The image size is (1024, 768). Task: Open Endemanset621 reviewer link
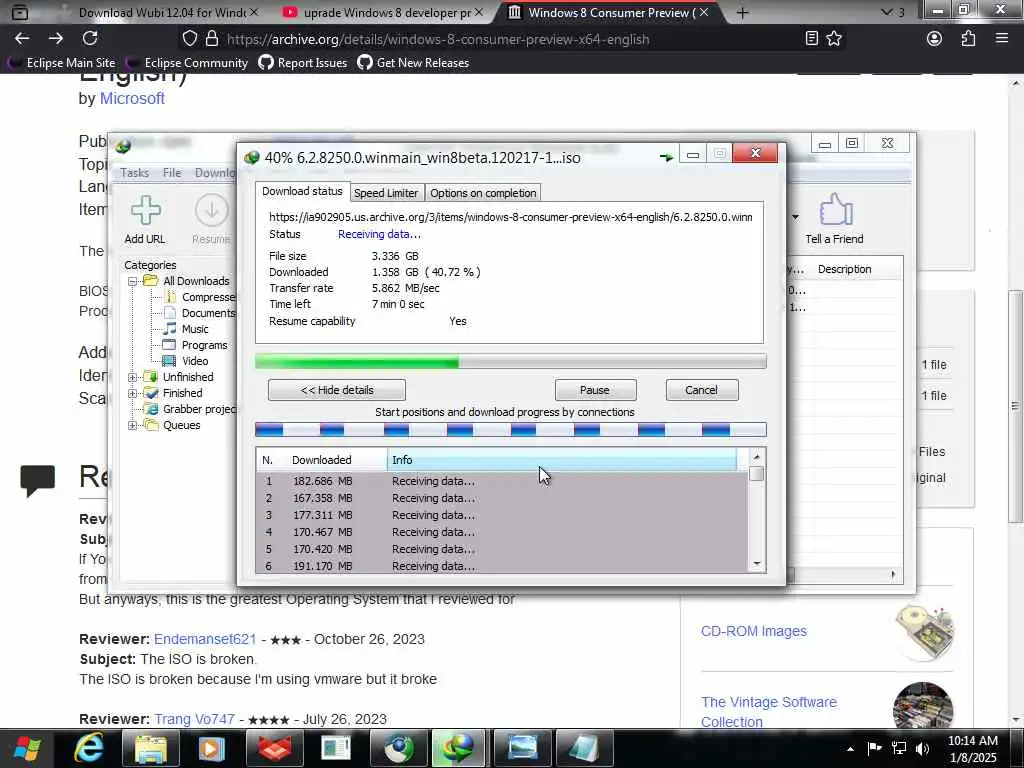click(205, 639)
